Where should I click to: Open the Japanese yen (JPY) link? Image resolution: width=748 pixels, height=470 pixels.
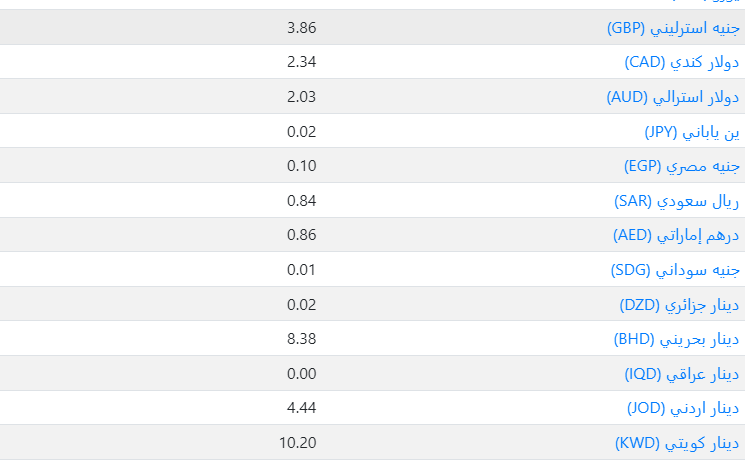click(x=692, y=132)
